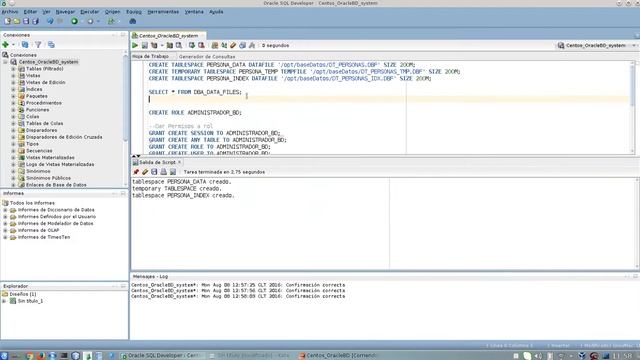This screenshot has height=360, width=640.
Task: Open dropdown arrow beside New Connection
Action: (x=13, y=44)
